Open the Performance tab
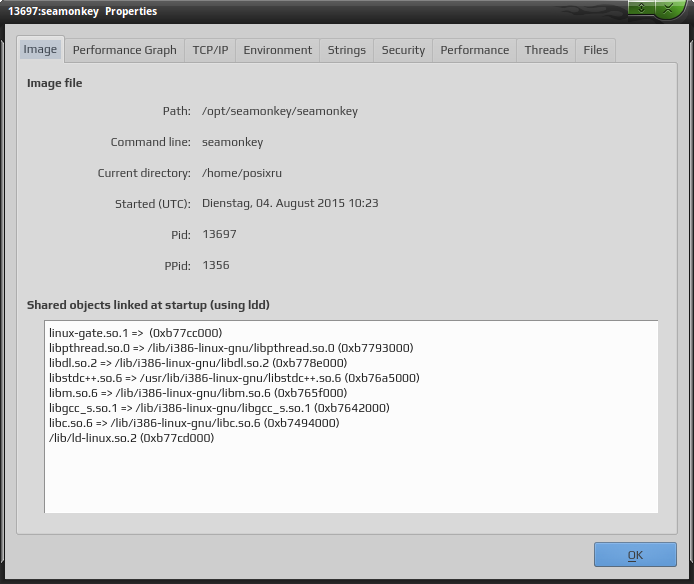This screenshot has width=694, height=584. pos(474,50)
